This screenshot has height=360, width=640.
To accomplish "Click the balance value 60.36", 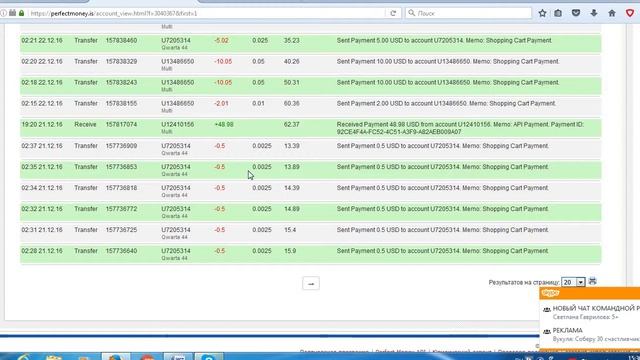I will click(x=291, y=104).
